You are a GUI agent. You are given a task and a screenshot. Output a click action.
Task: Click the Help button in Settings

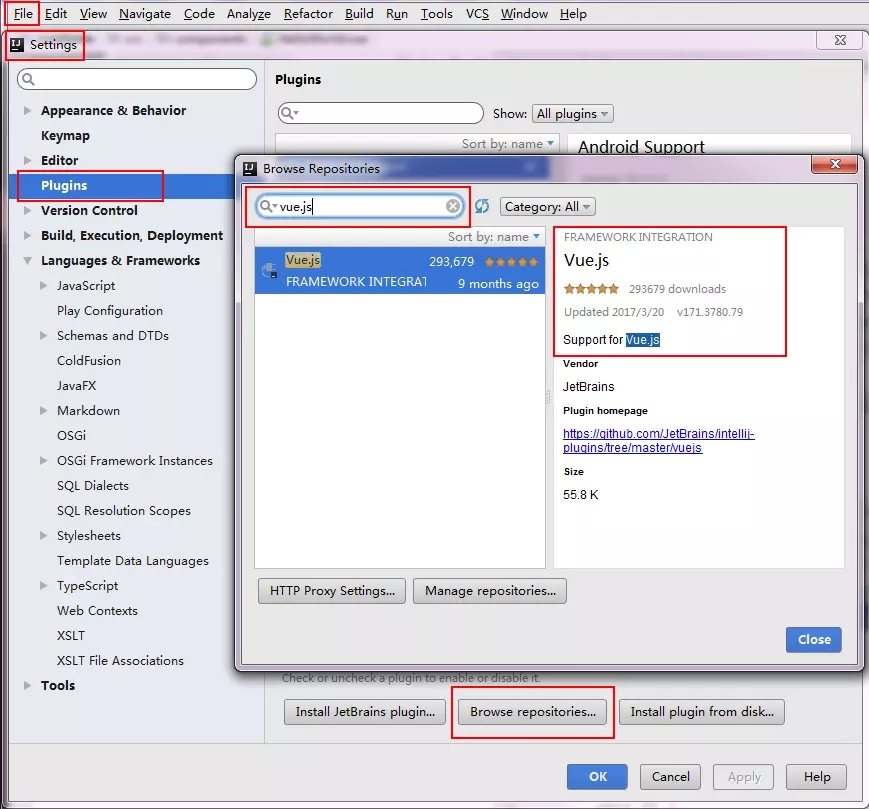coord(816,777)
